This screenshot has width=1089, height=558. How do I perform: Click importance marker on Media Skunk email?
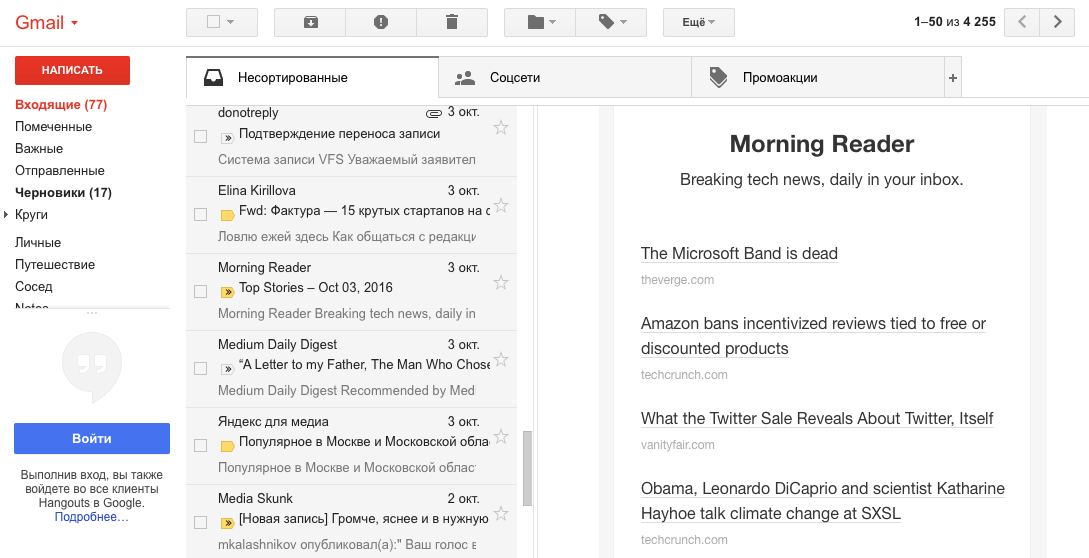227,523
